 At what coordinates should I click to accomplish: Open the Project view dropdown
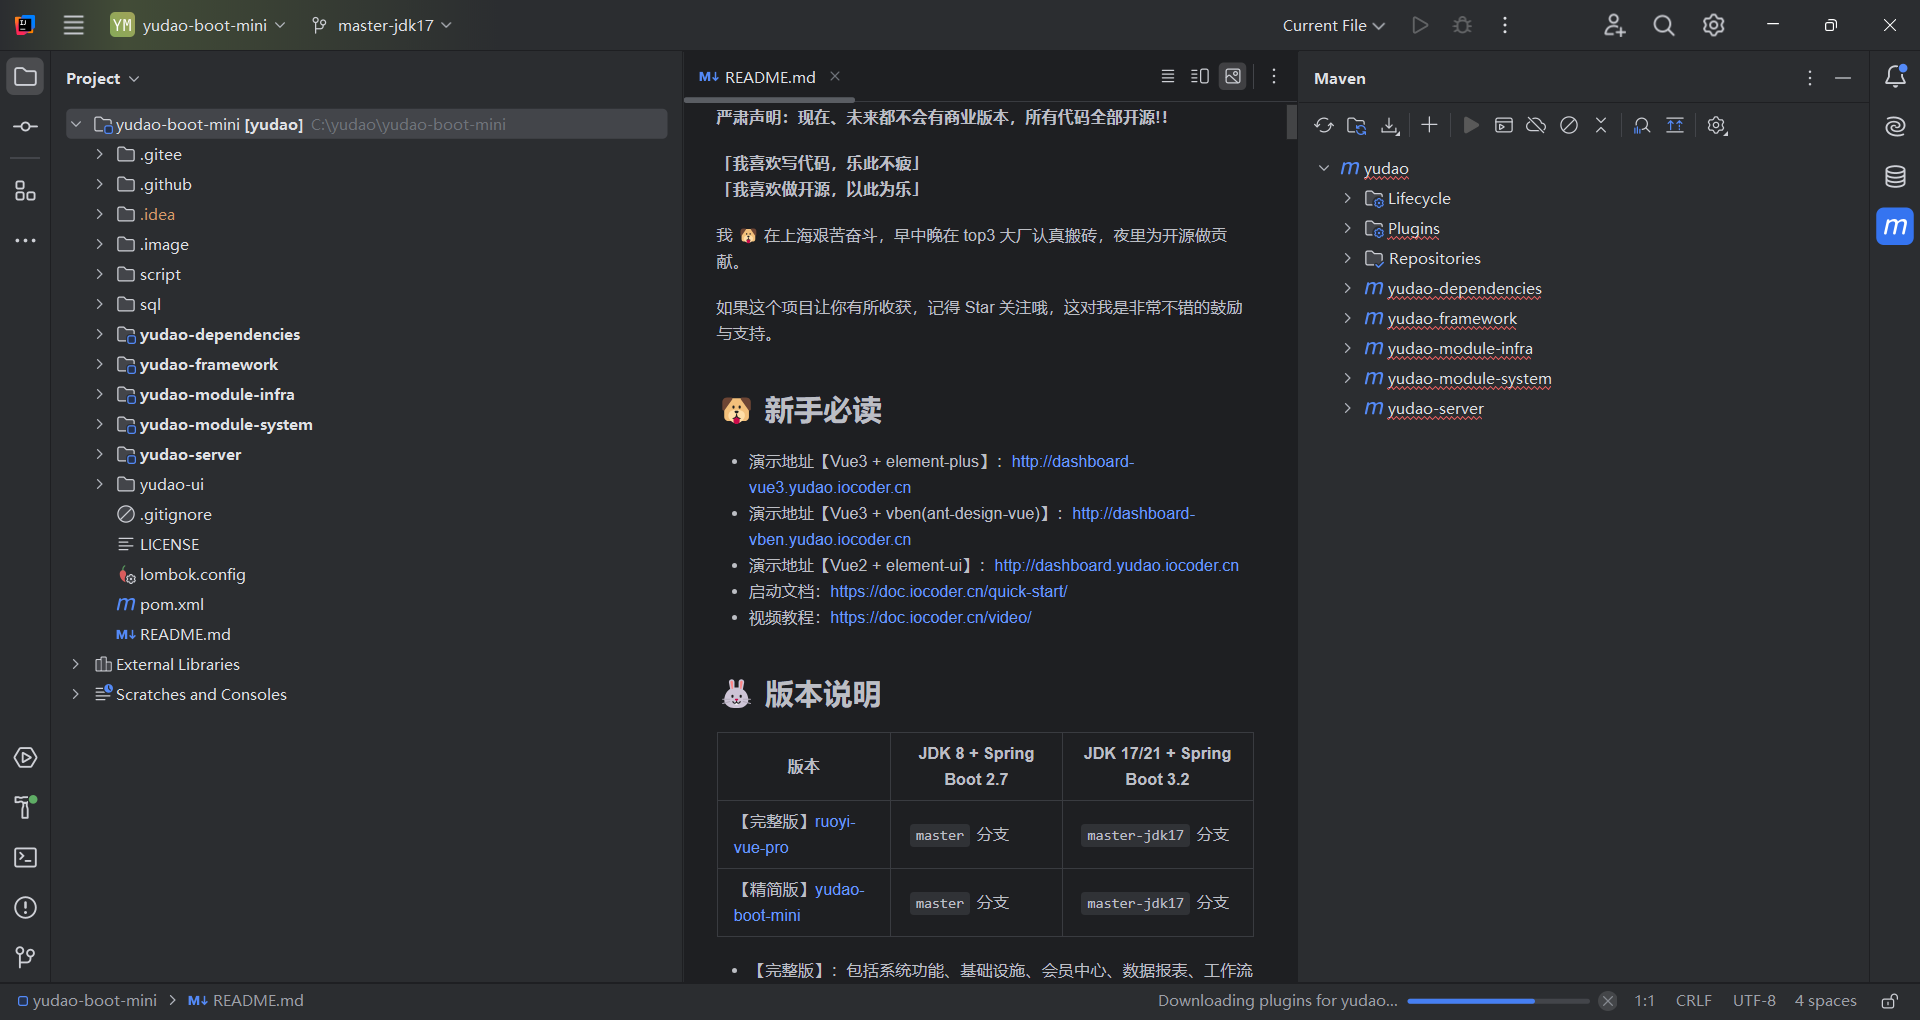pos(103,78)
